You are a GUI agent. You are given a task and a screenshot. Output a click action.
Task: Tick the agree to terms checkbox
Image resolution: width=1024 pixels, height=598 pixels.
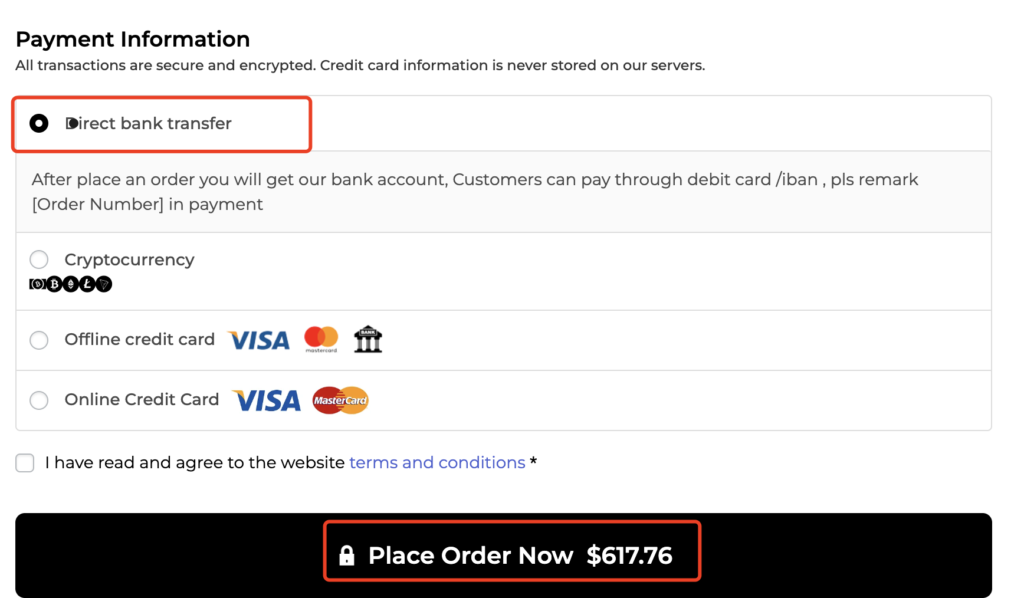25,463
